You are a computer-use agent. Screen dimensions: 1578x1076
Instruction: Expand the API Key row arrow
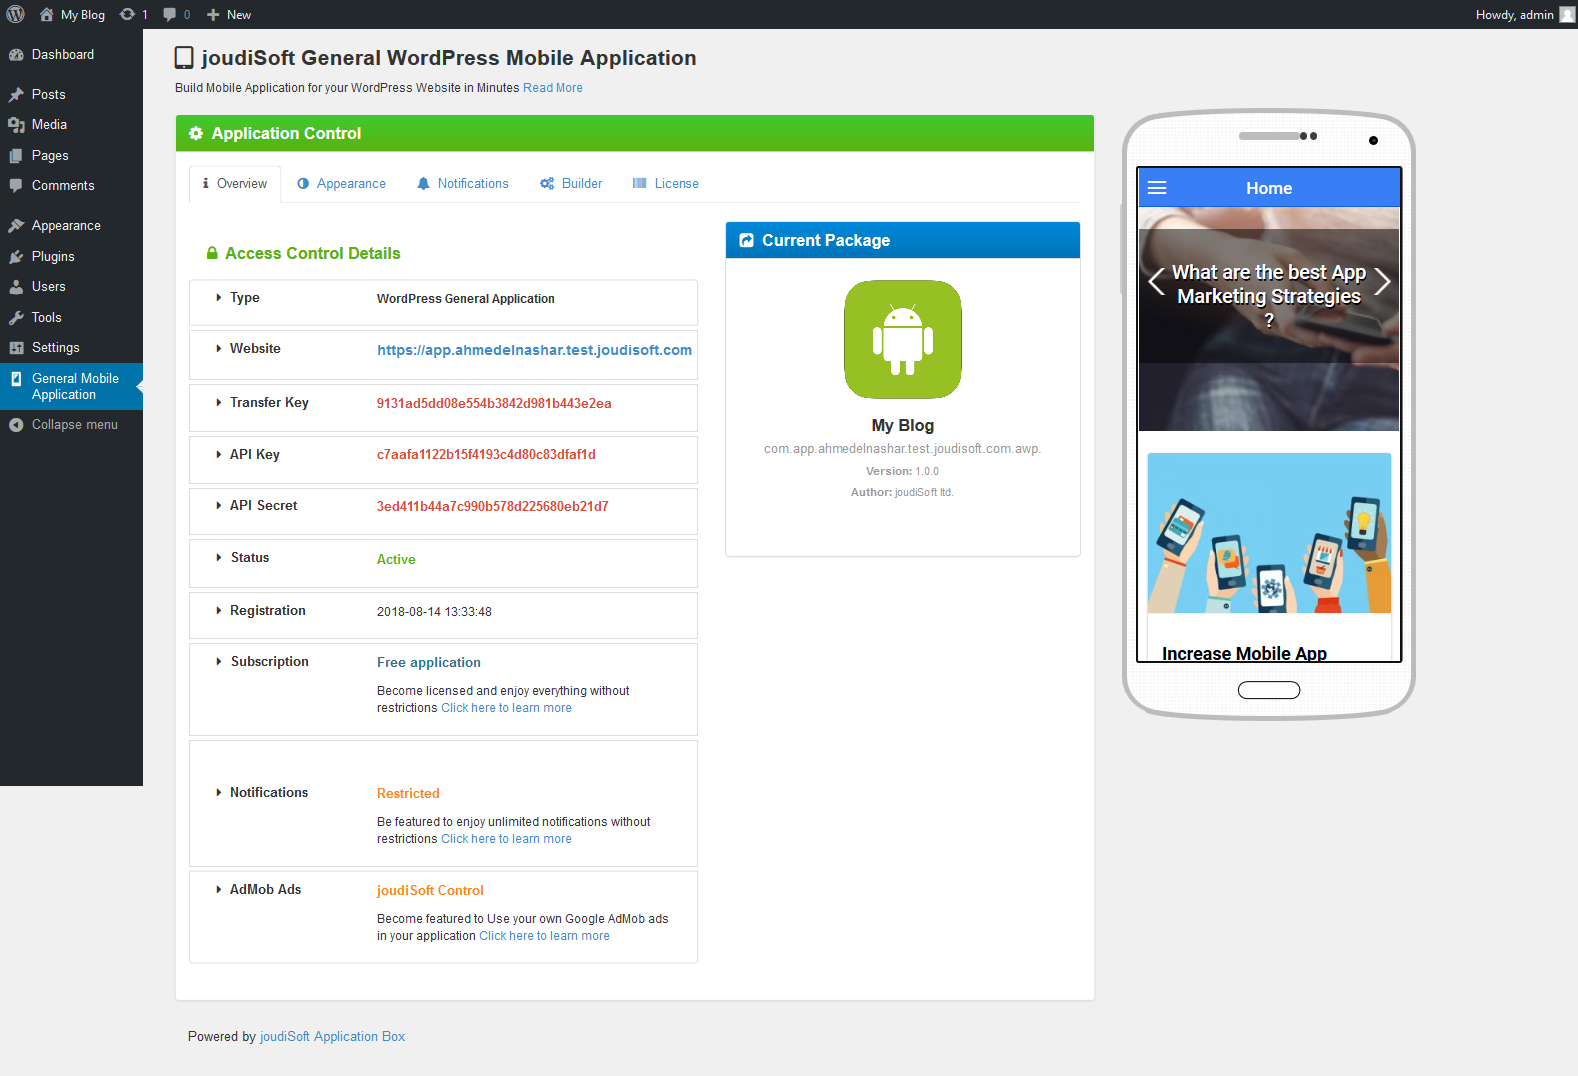click(x=219, y=455)
